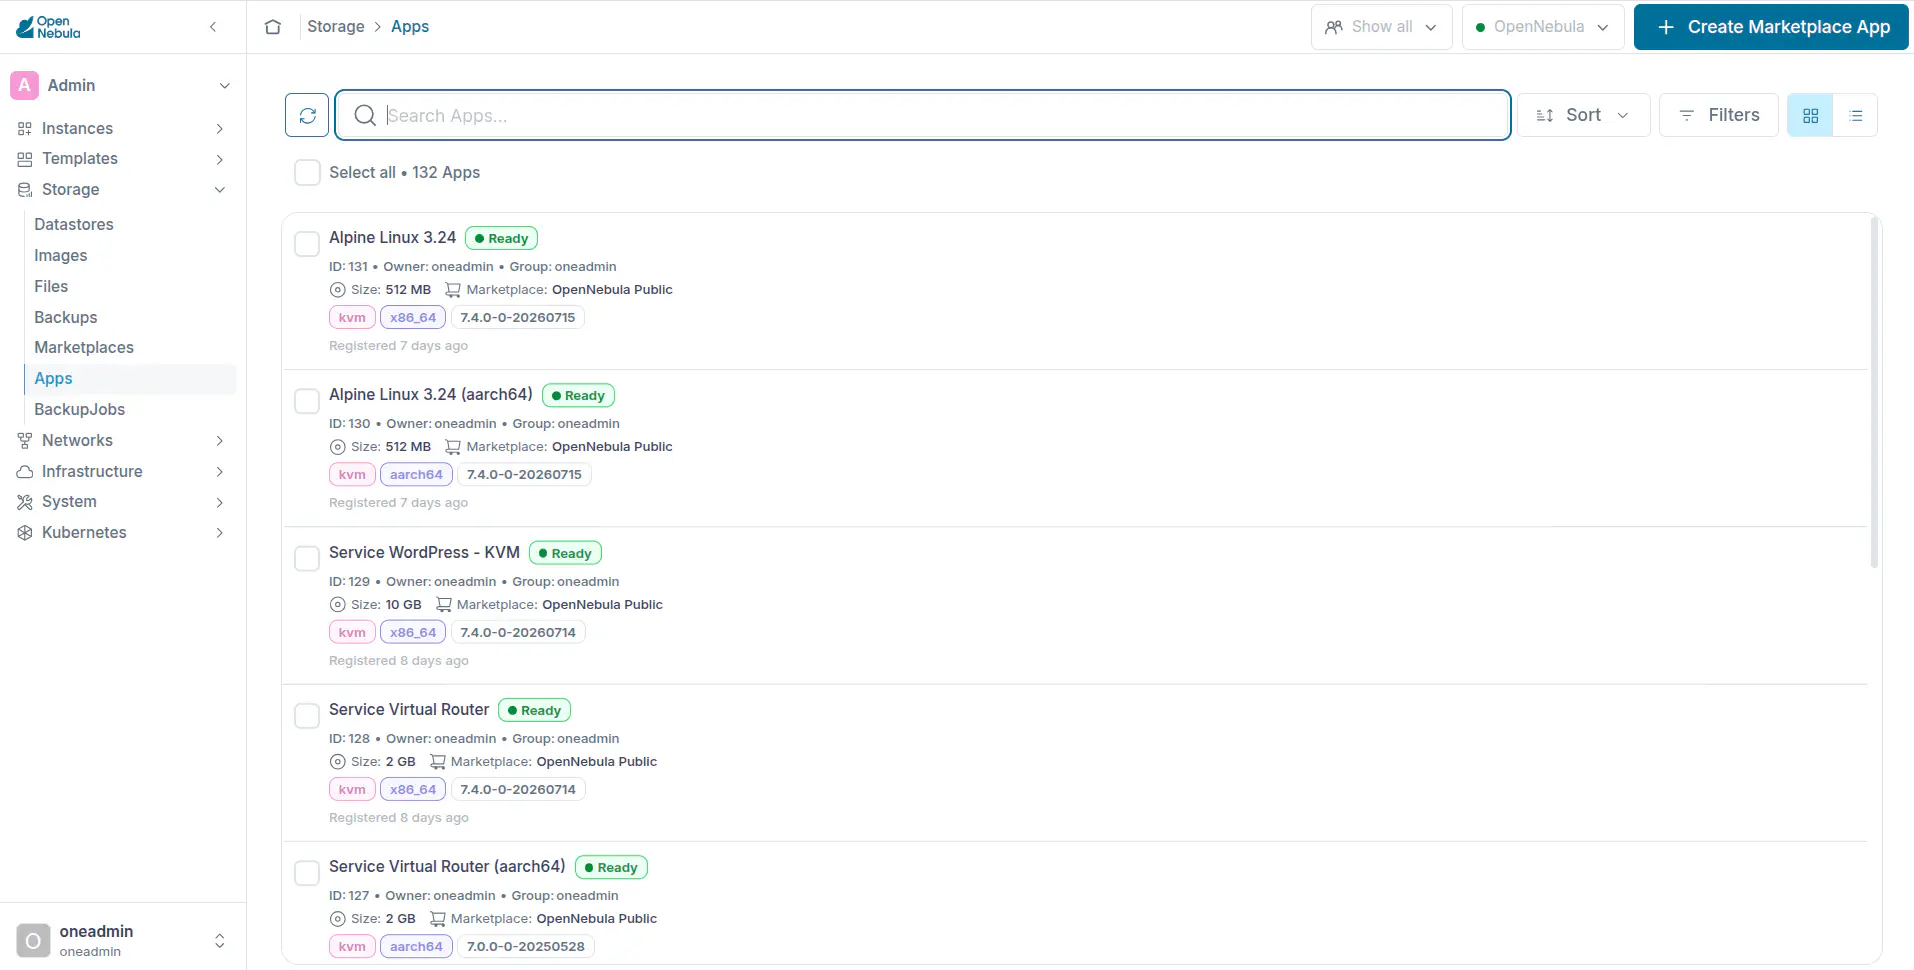Click marketplace cart icon on Service WordPress - KVM
The height and width of the screenshot is (970, 1914).
[444, 605]
